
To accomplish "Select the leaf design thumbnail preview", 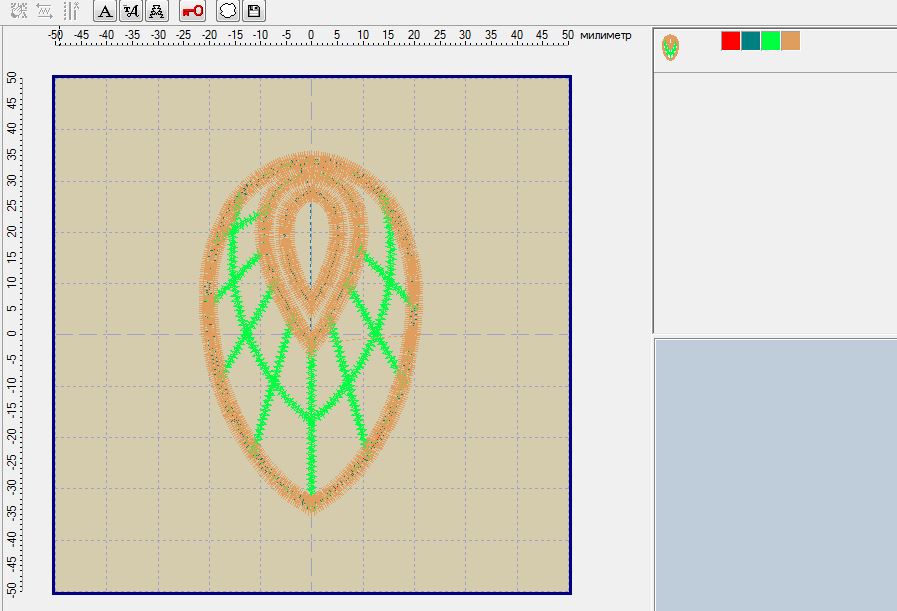I will (670, 47).
